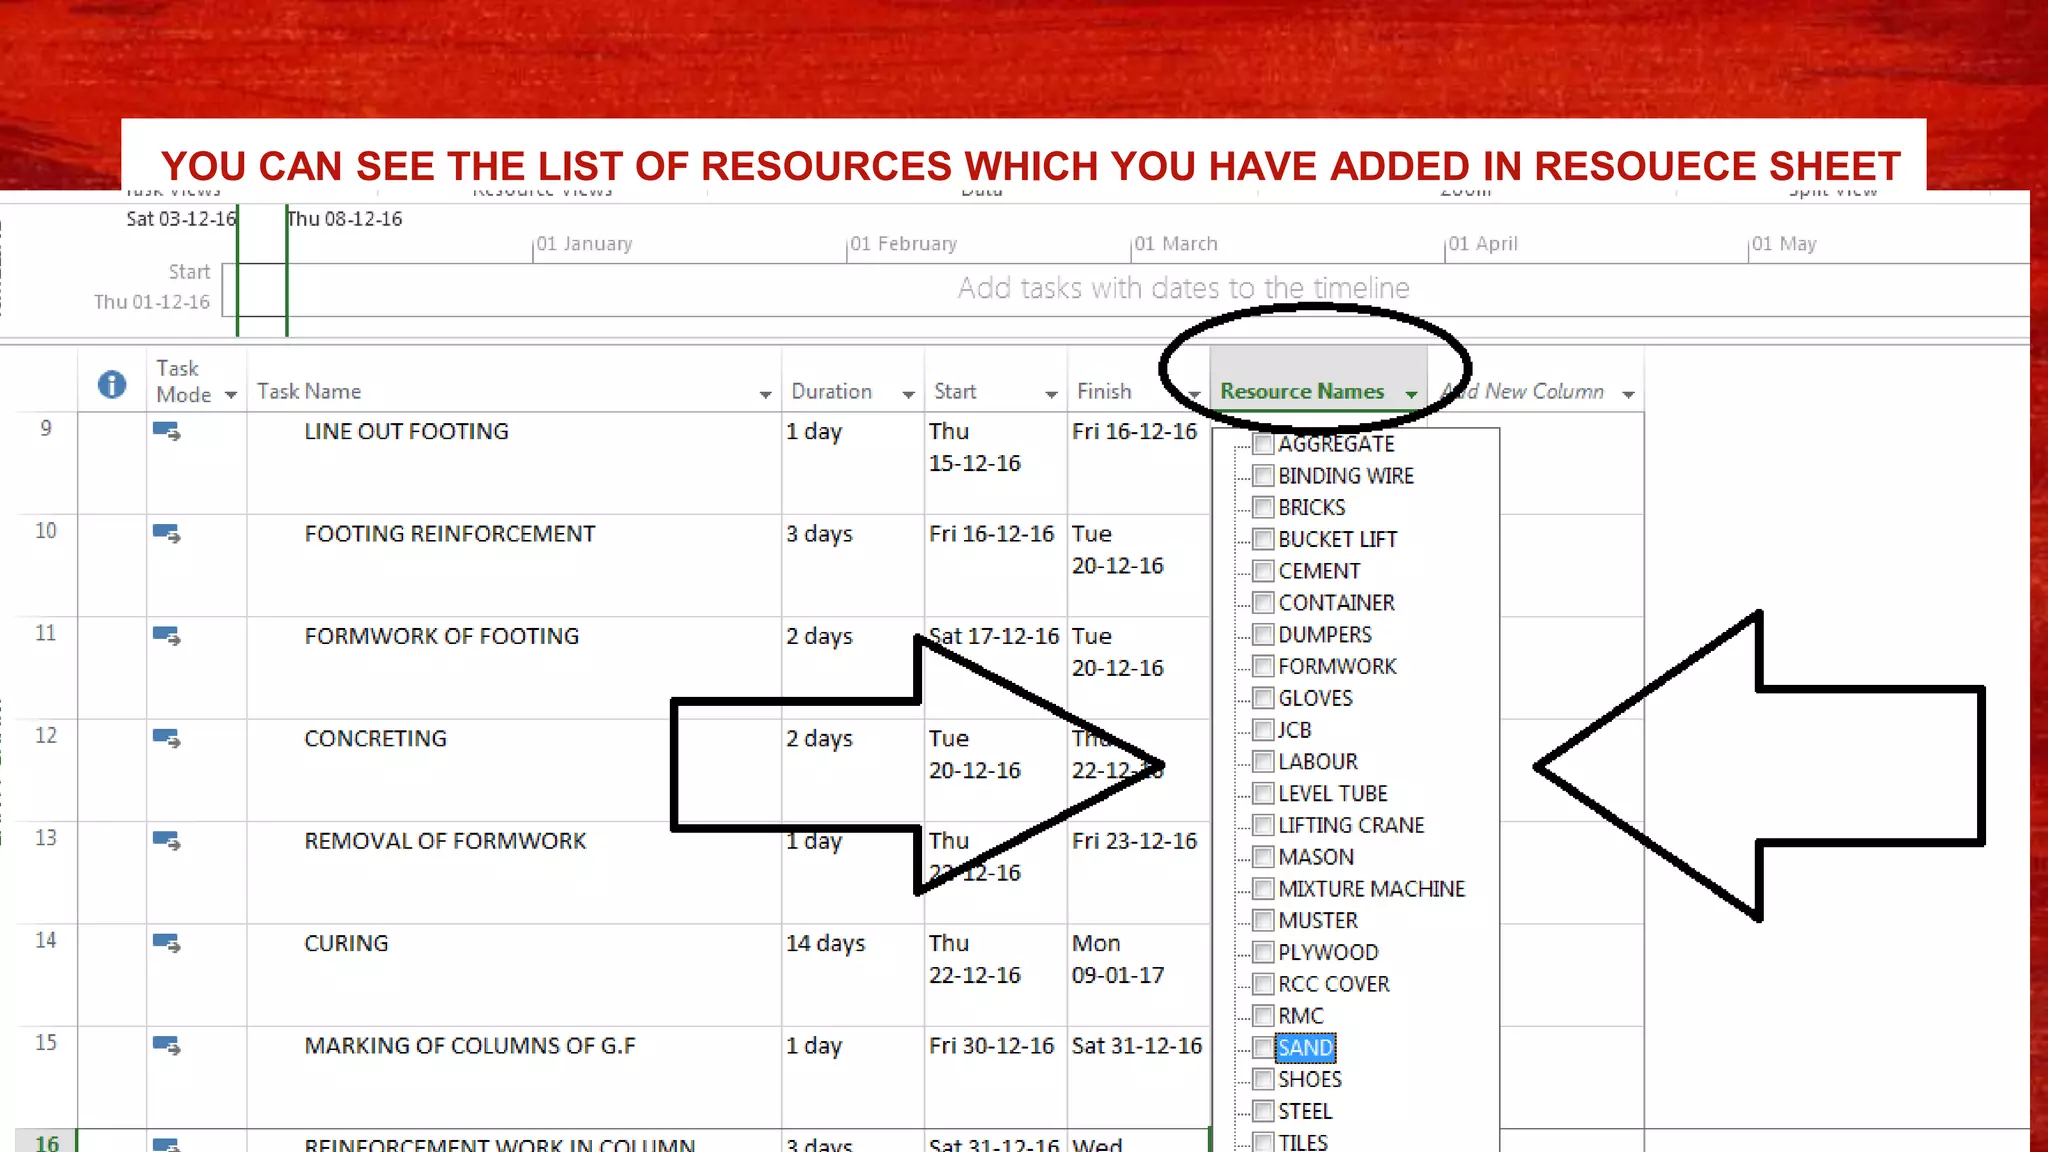The image size is (2048, 1152).
Task: Click the Duration column header
Action: tap(852, 380)
